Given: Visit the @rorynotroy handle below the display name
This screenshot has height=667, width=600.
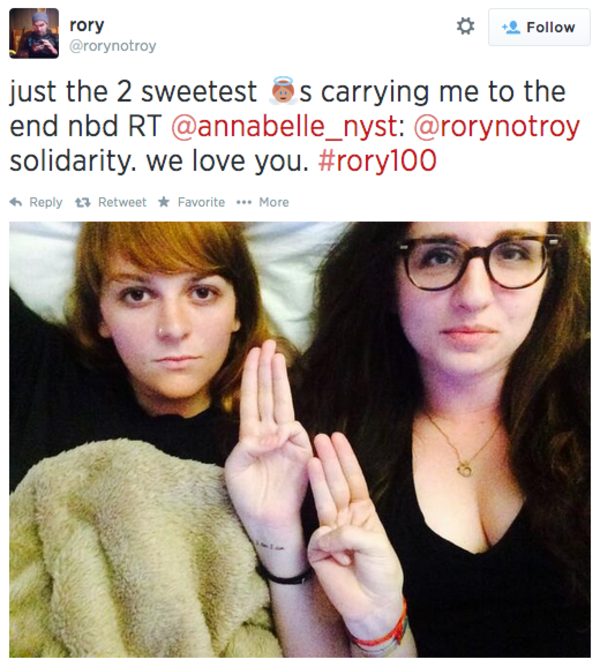Looking at the screenshot, I should point(113,46).
